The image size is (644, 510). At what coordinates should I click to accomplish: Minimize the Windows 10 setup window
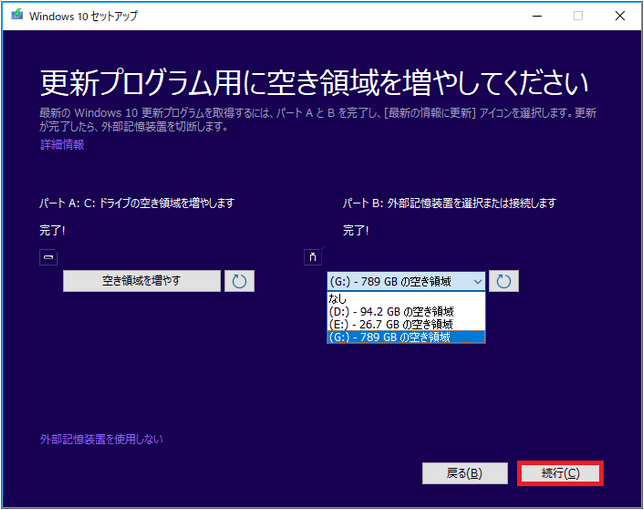[532, 16]
